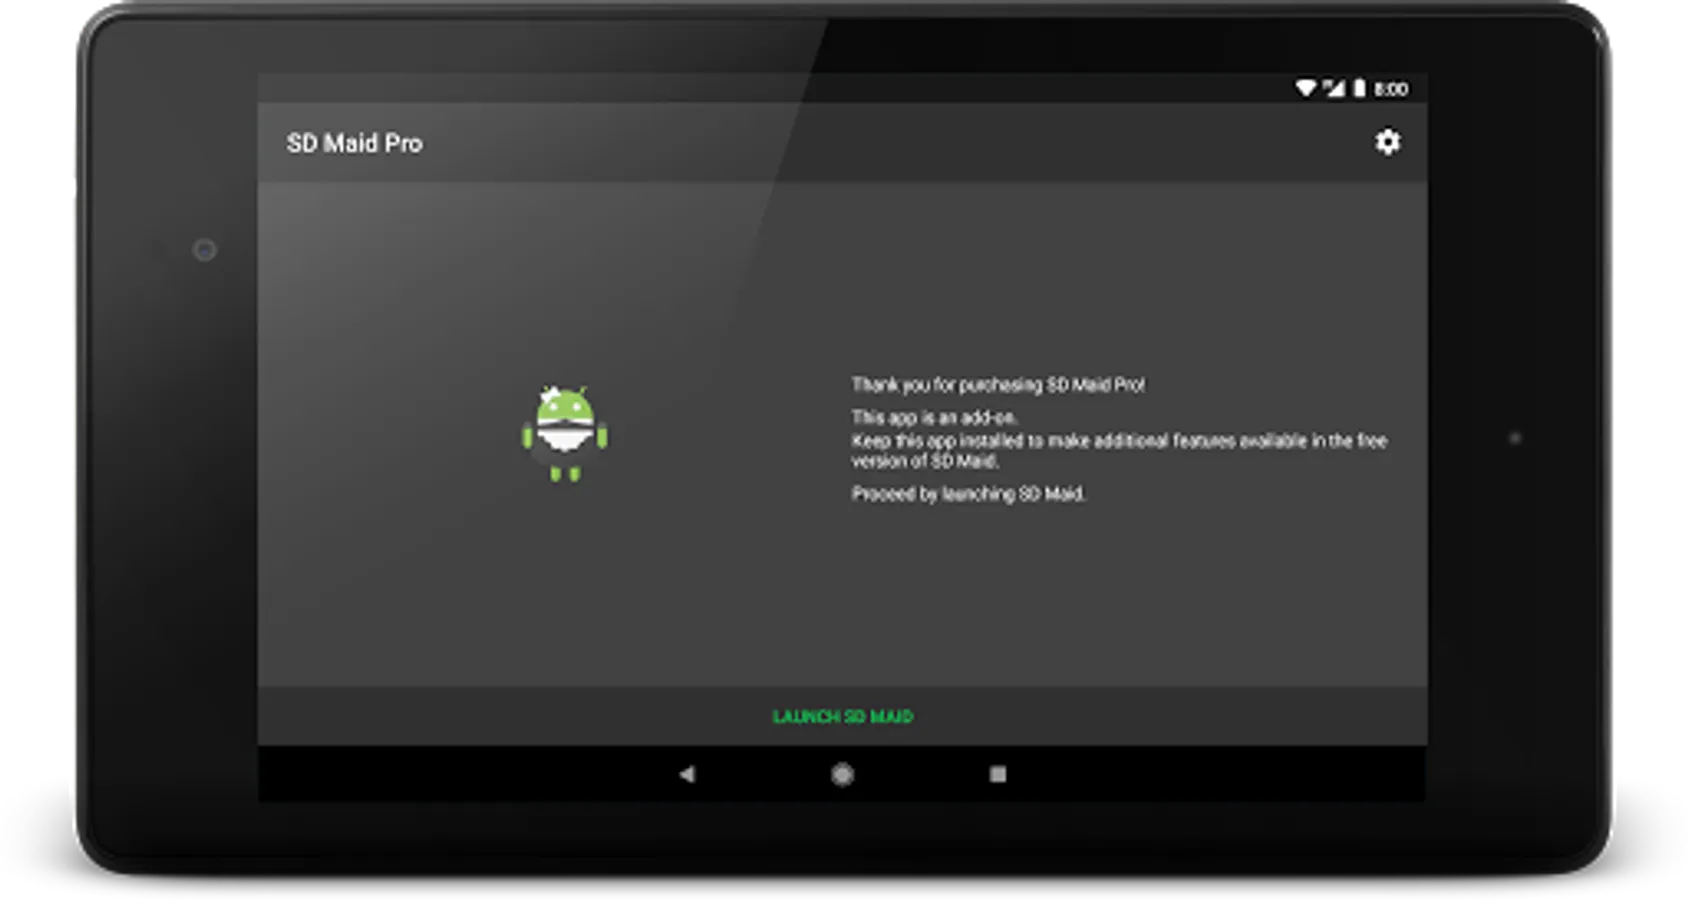Image resolution: width=1688 pixels, height=900 pixels.
Task: Tap the 8:00 clock in status bar
Action: point(1390,89)
